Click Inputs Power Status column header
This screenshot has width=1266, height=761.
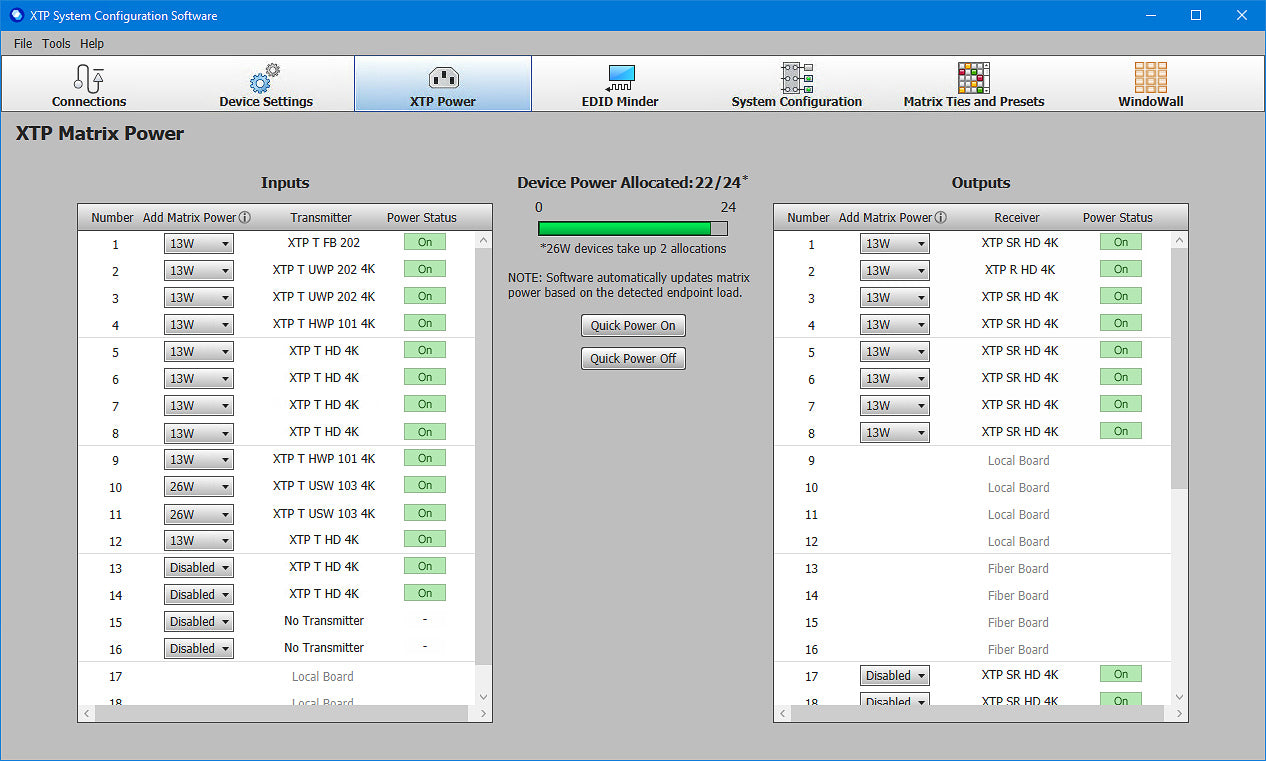[422, 217]
